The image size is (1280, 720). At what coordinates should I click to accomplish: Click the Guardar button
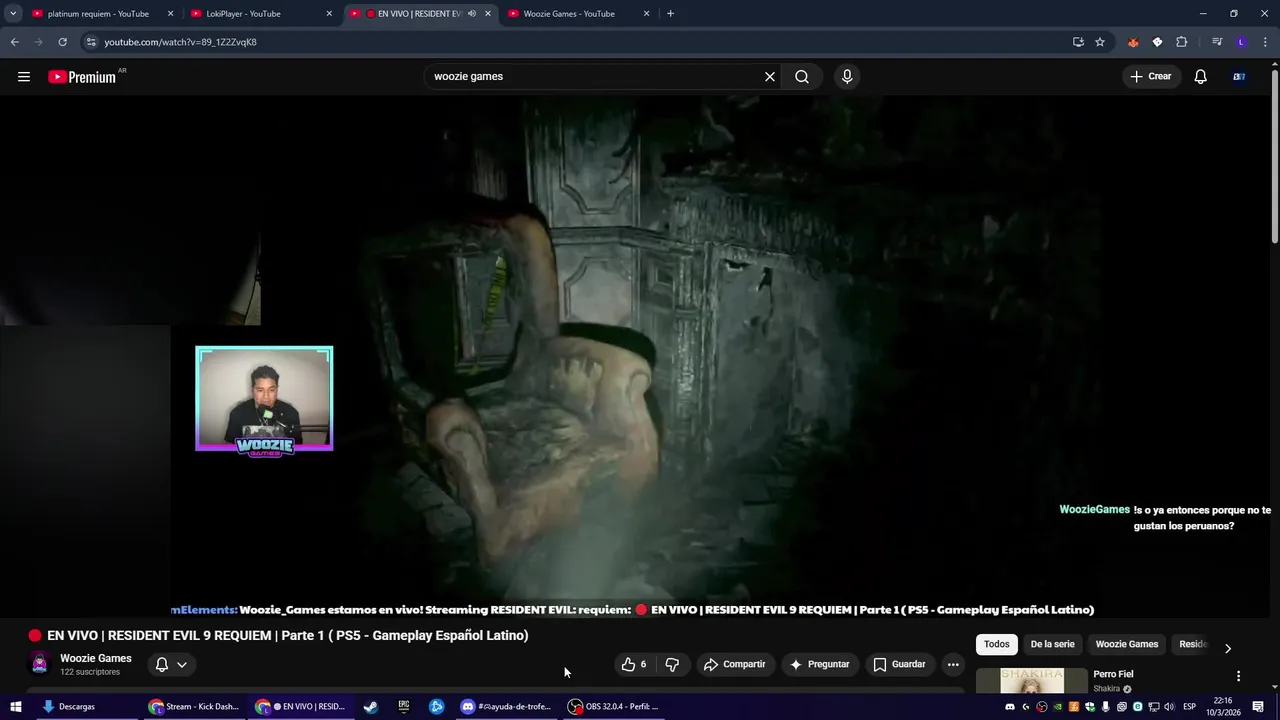click(x=899, y=664)
